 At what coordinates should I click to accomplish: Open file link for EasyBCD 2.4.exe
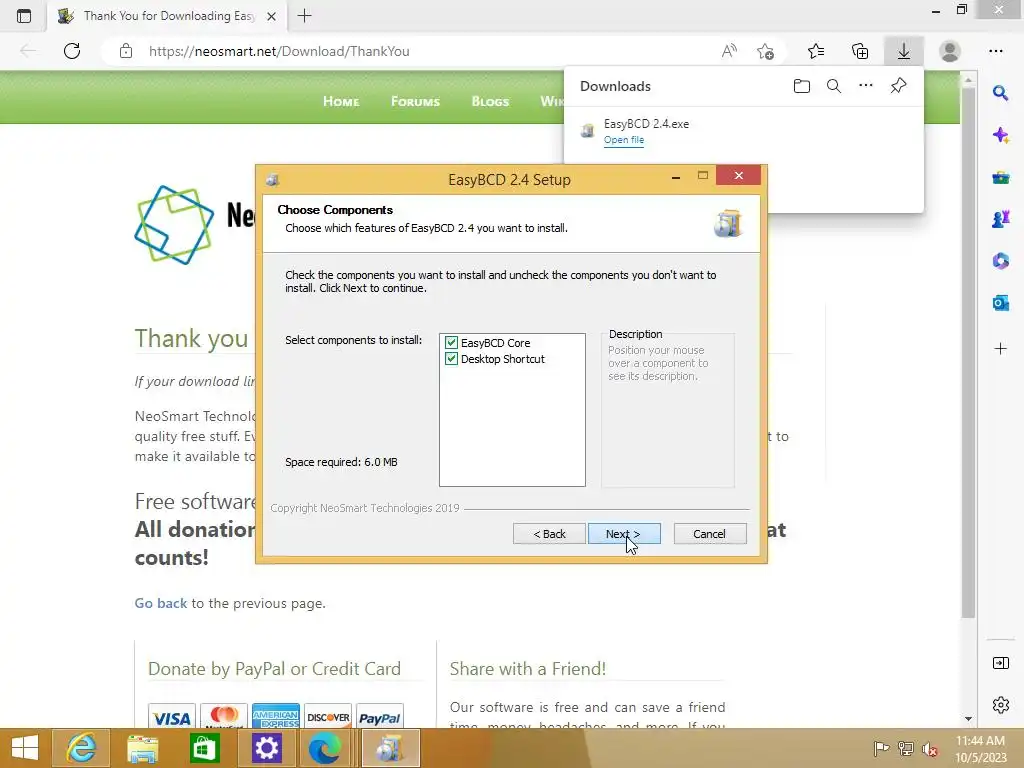click(x=624, y=140)
